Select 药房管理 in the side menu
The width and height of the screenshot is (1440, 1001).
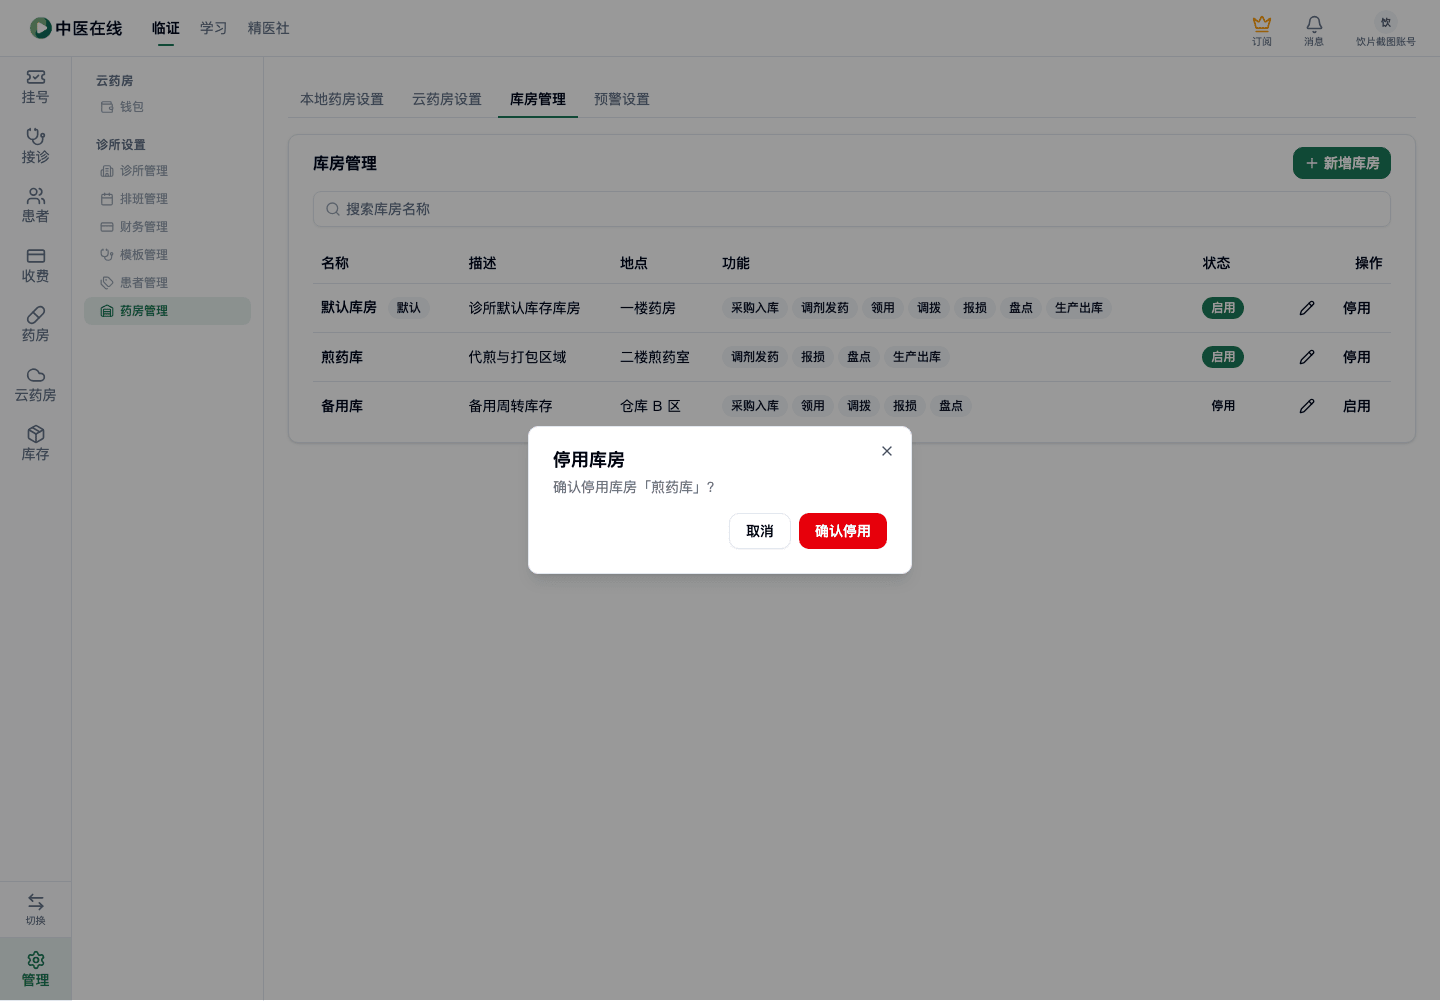167,311
